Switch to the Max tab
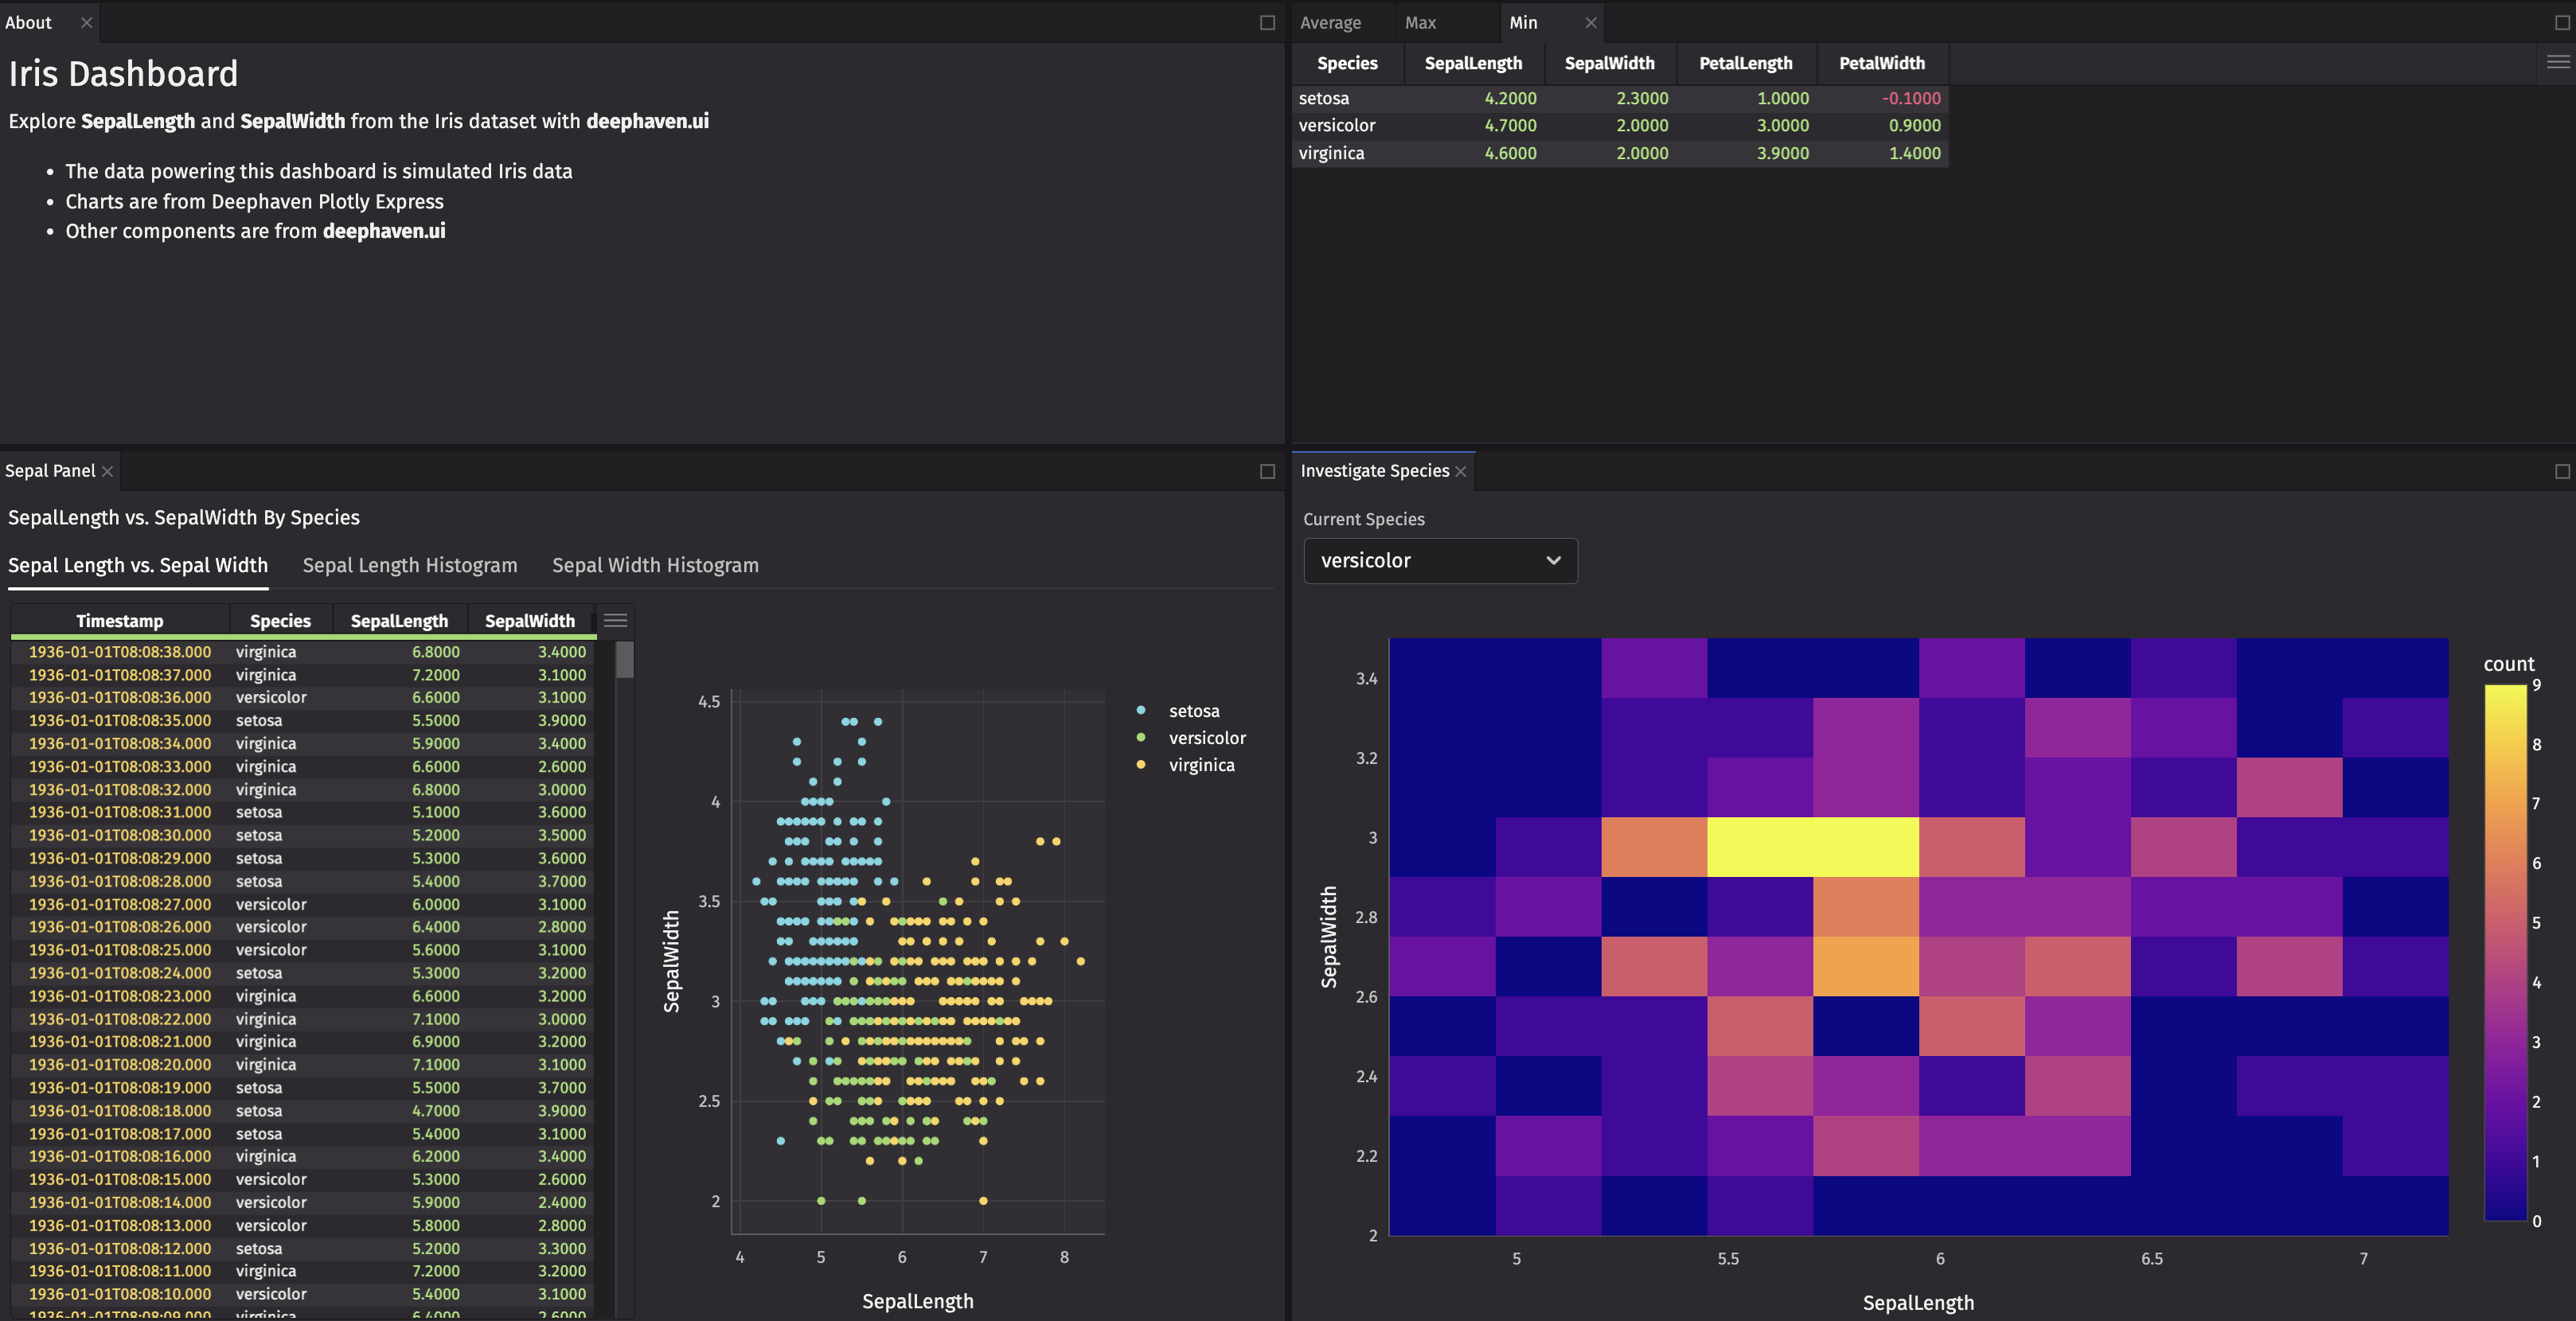Viewport: 2576px width, 1321px height. pyautogui.click(x=1419, y=22)
